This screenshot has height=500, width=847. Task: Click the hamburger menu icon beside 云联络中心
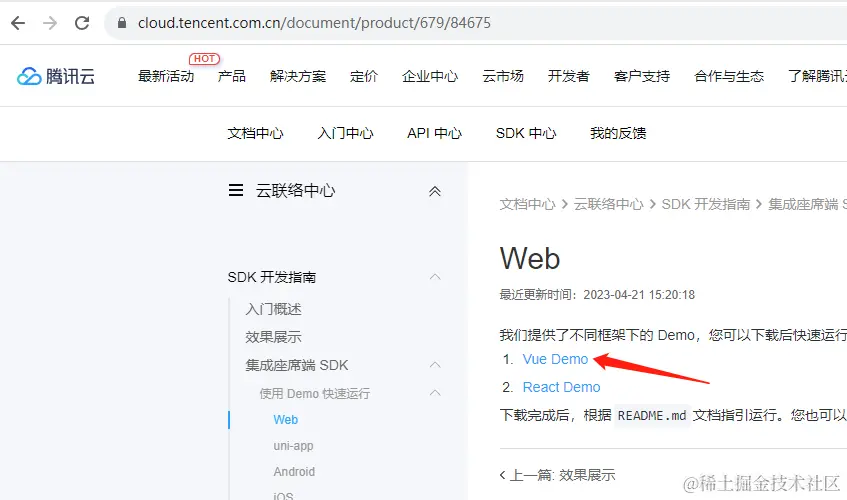[236, 190]
